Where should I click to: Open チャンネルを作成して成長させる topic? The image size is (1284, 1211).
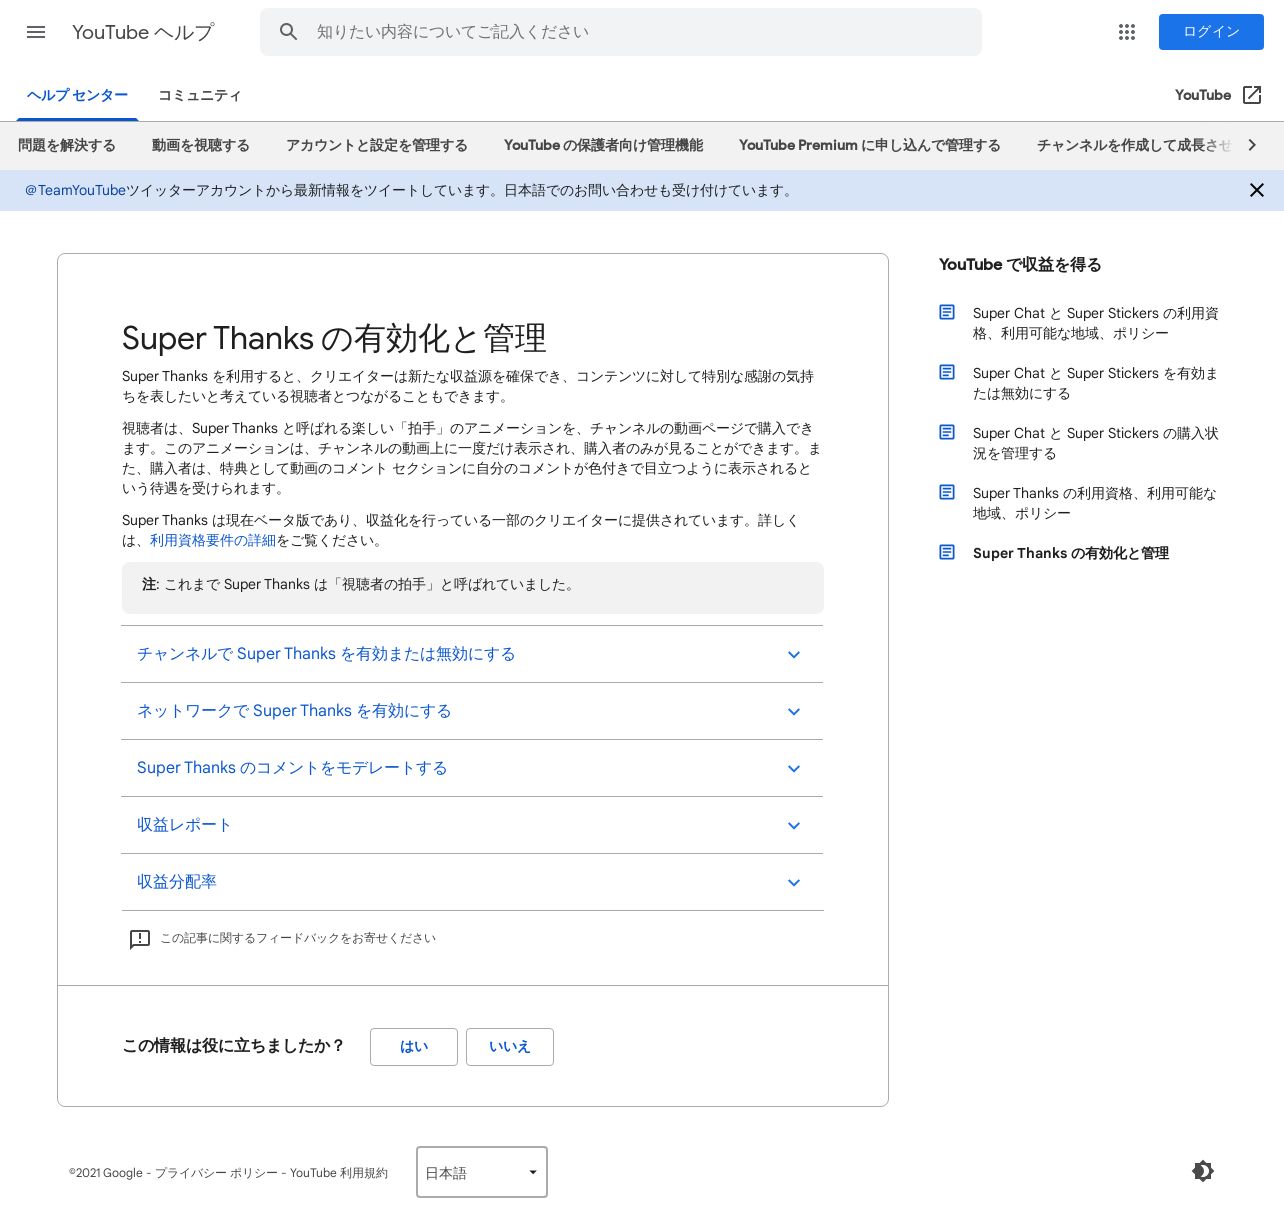point(1134,145)
